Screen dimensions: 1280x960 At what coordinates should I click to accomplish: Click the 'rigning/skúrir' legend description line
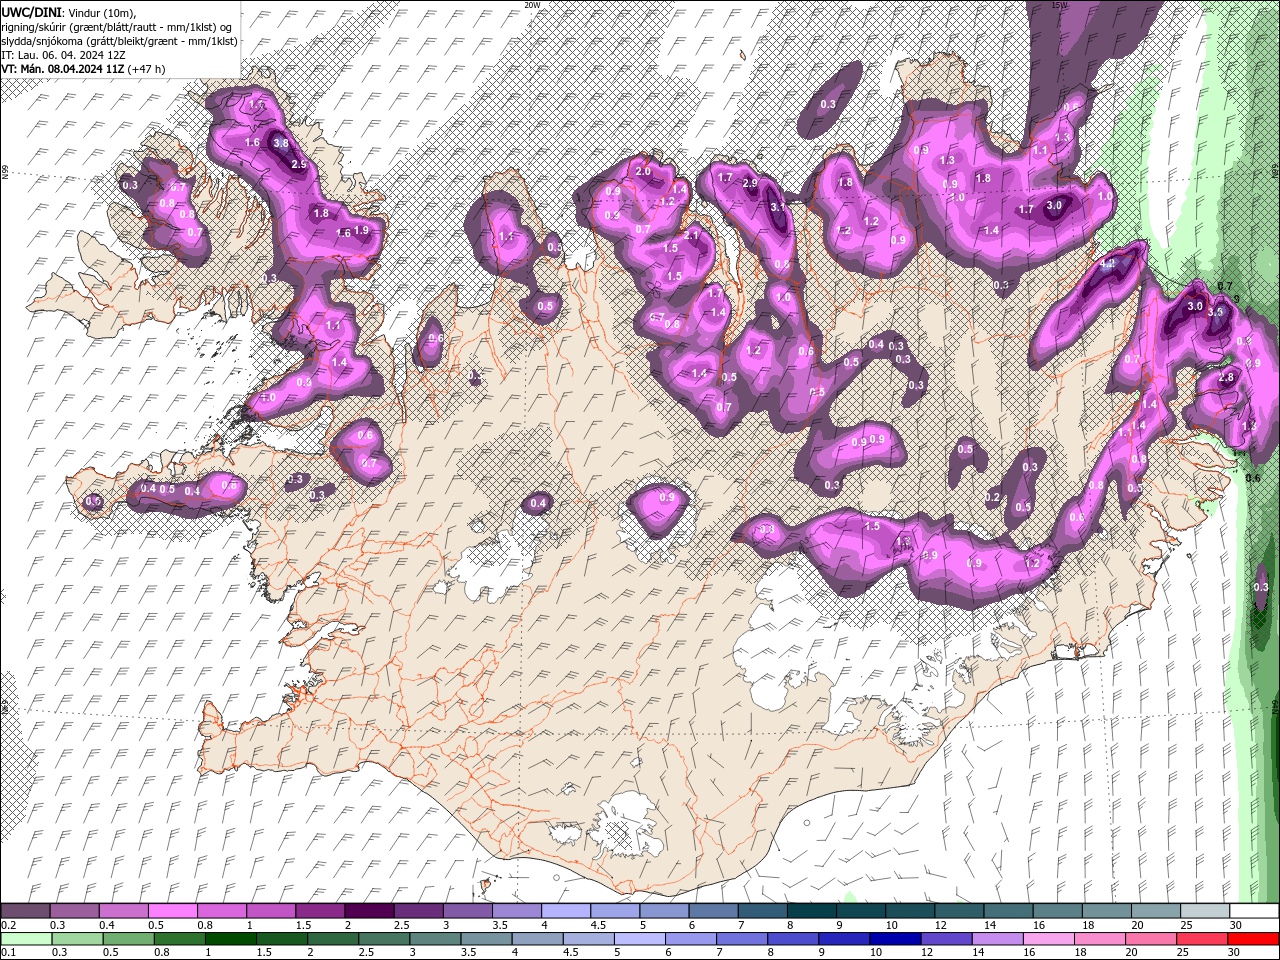tap(118, 26)
